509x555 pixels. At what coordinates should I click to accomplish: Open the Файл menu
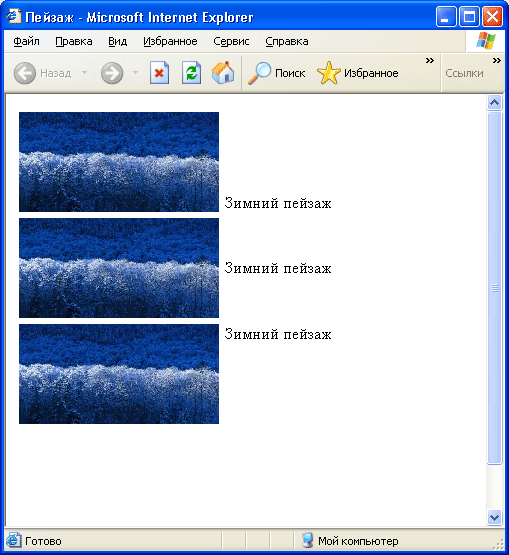coord(26,41)
